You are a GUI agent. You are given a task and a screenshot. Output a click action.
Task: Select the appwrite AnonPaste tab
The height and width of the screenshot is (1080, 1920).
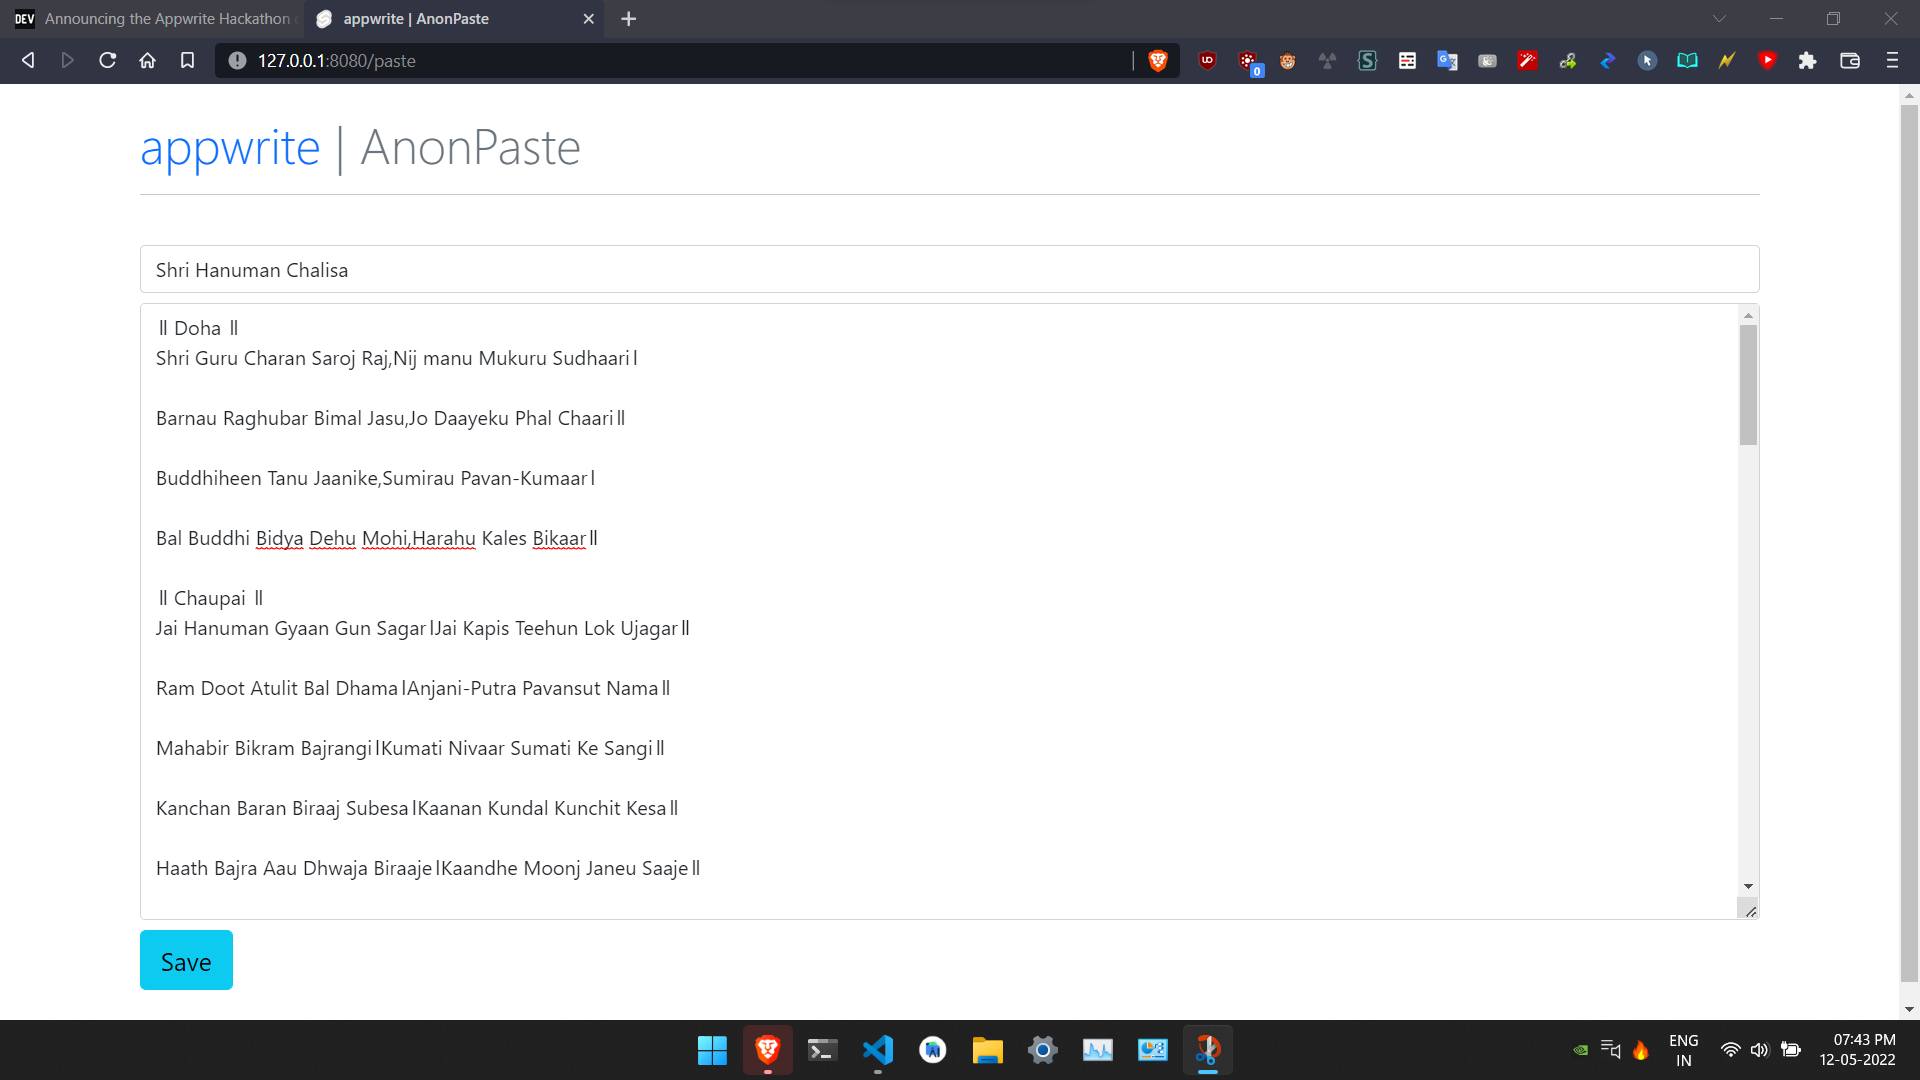tap(440, 18)
